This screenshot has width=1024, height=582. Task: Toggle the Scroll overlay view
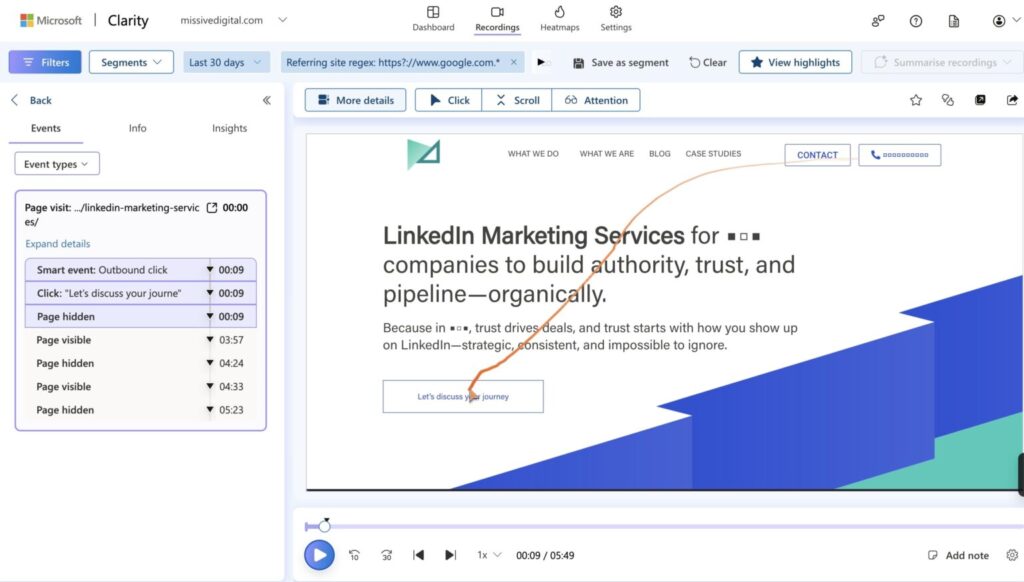[x=517, y=100]
